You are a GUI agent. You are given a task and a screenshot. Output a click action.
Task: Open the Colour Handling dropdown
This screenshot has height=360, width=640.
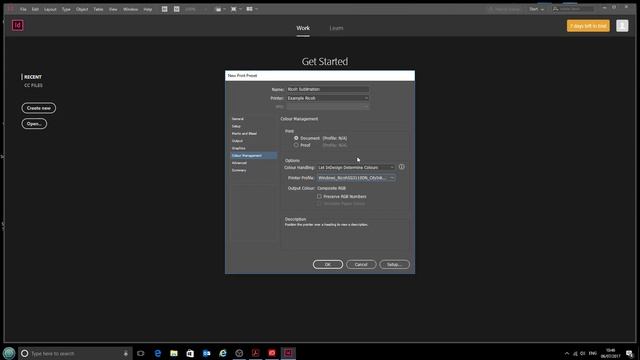pos(356,167)
